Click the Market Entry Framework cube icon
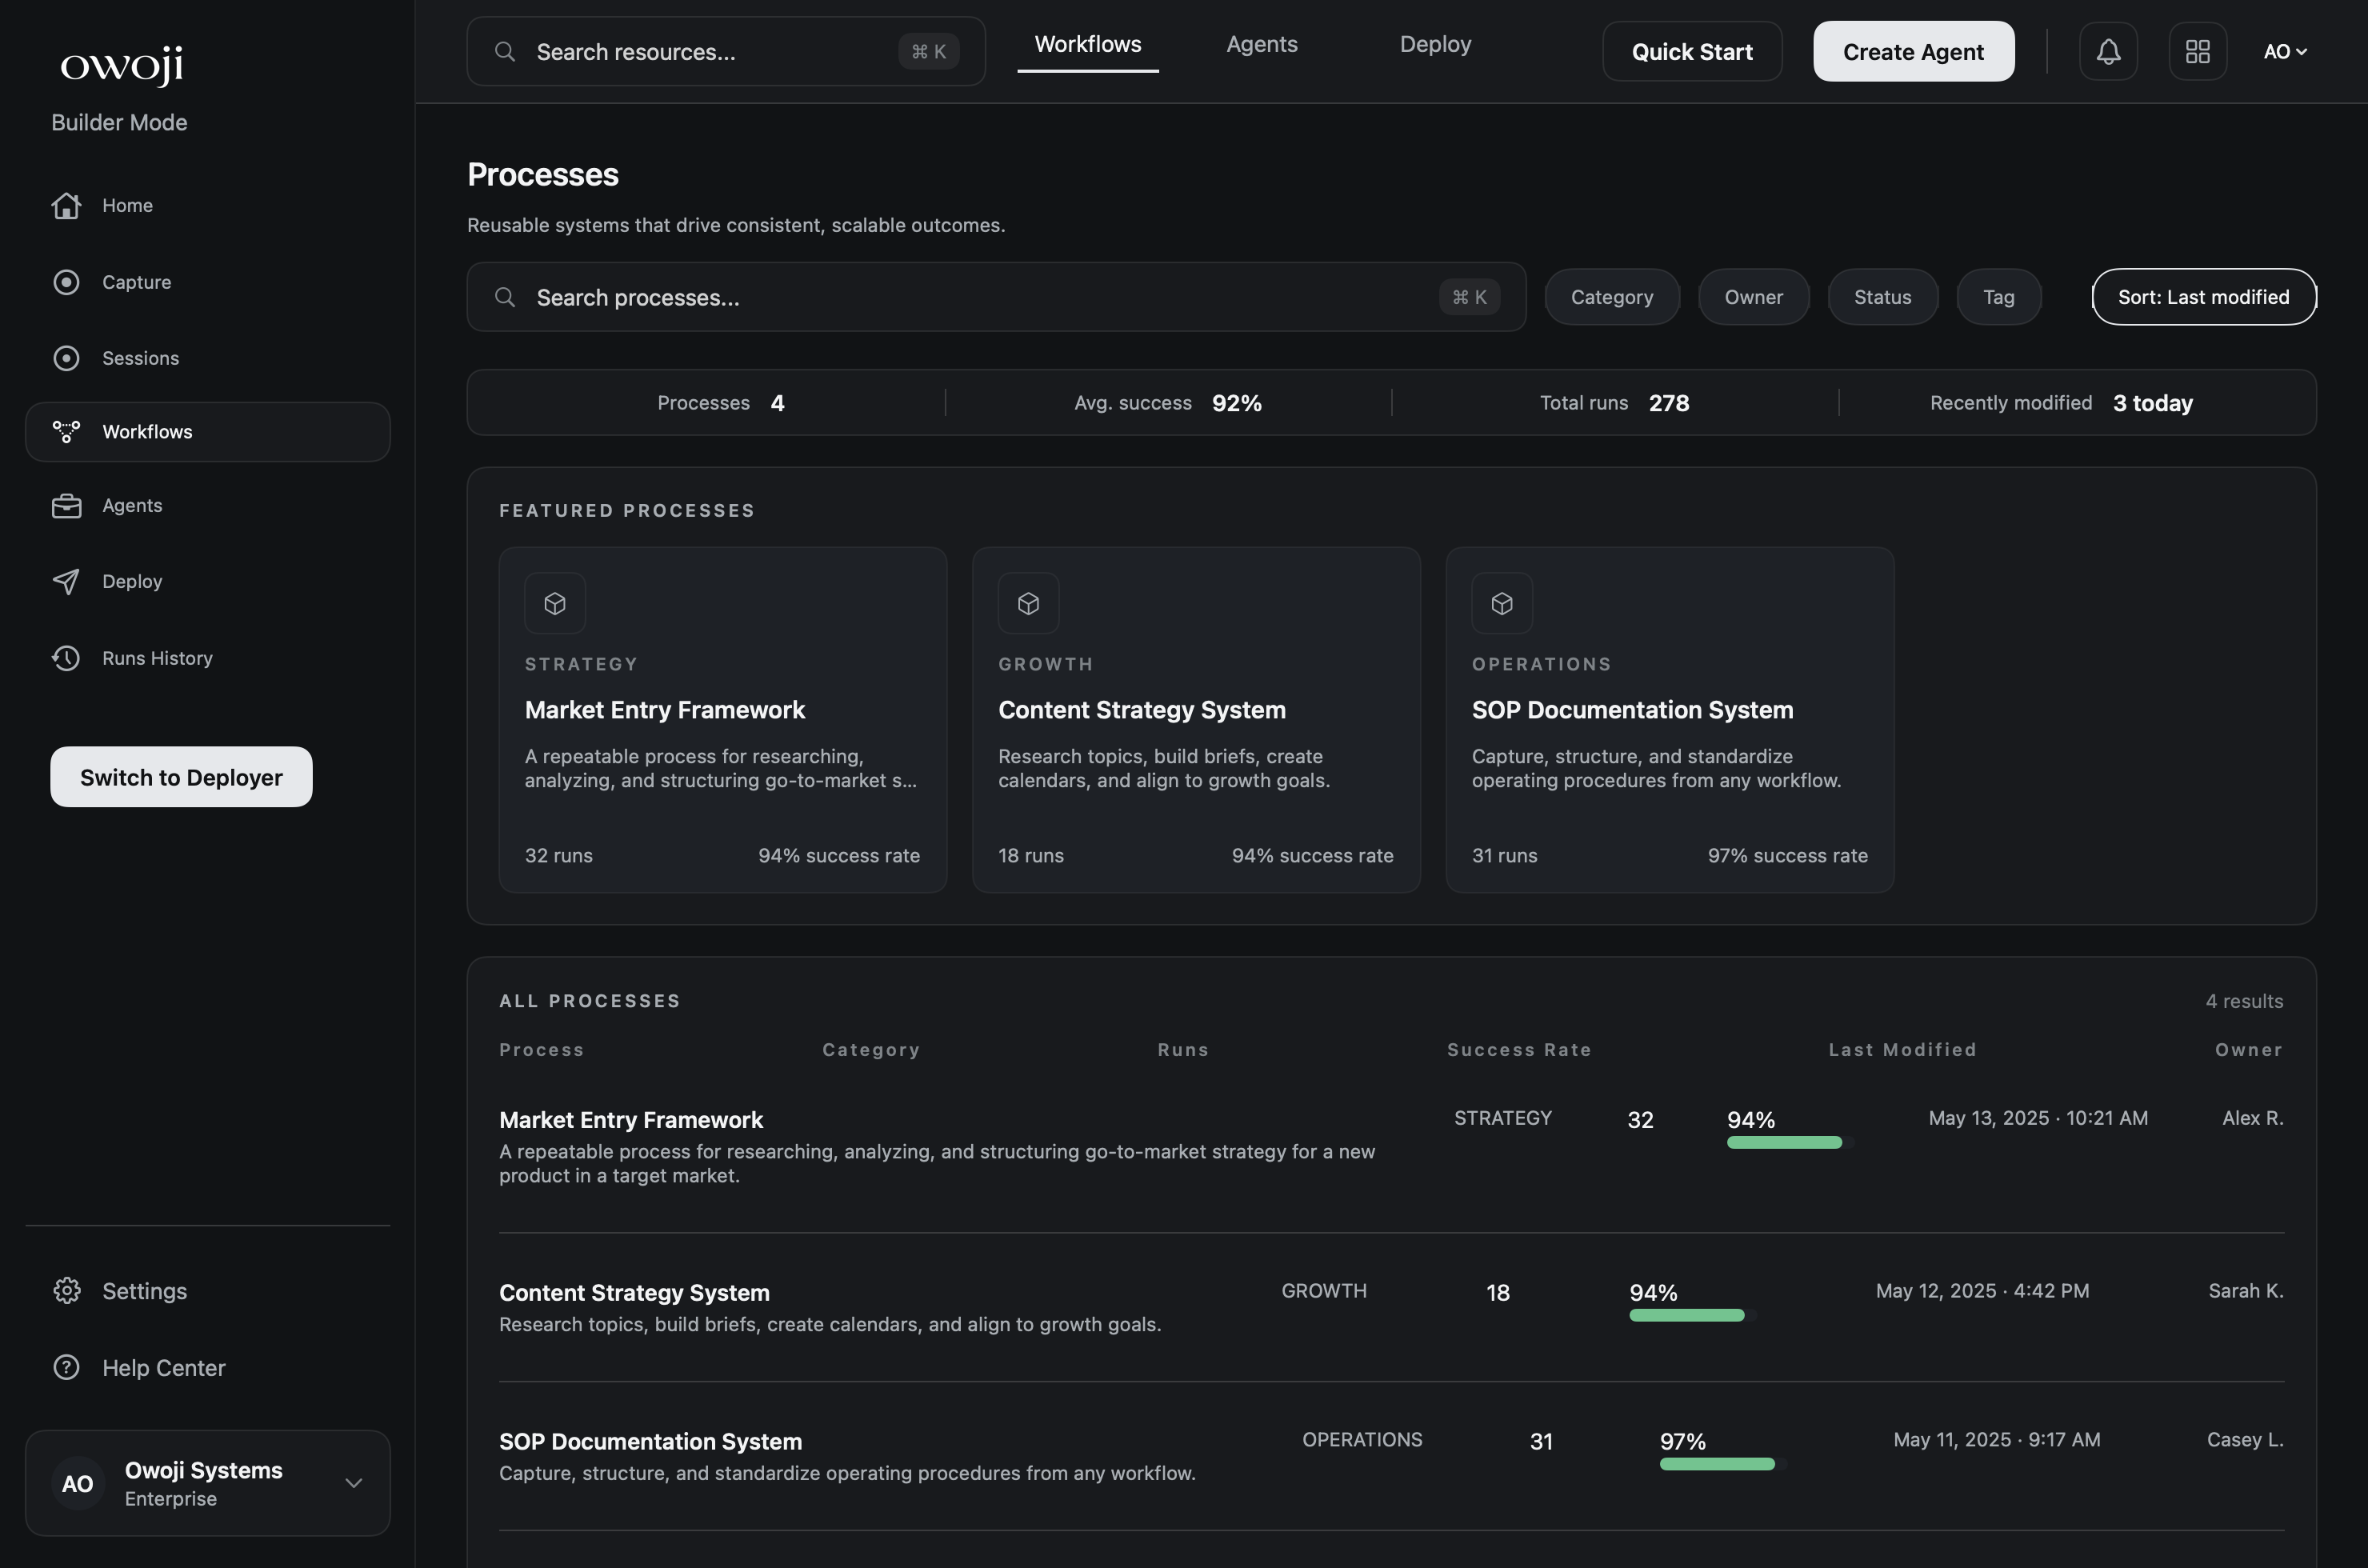Viewport: 2368px width, 1568px height. coord(555,602)
